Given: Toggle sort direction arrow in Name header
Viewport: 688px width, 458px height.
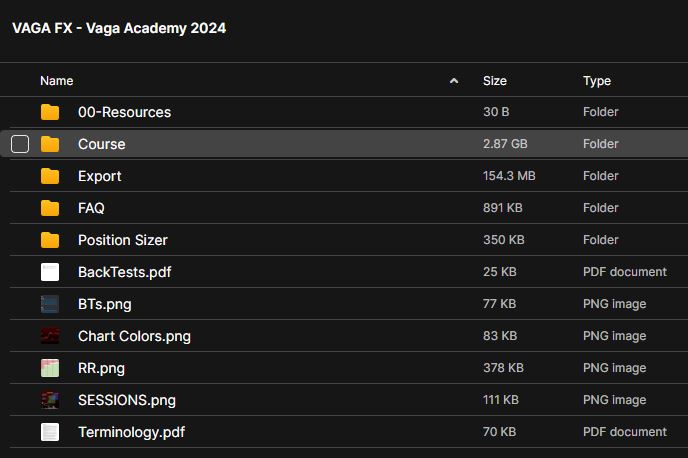Looking at the screenshot, I should tap(454, 81).
